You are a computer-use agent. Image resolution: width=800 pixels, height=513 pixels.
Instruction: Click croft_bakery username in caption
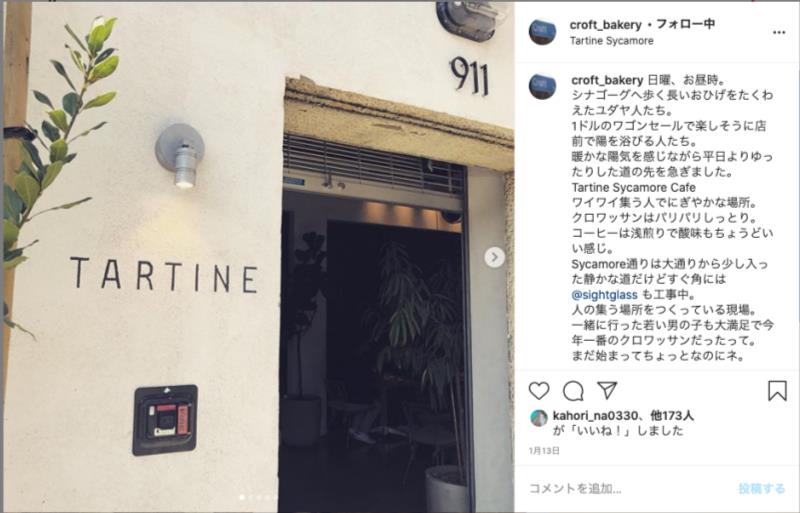pyautogui.click(x=607, y=80)
